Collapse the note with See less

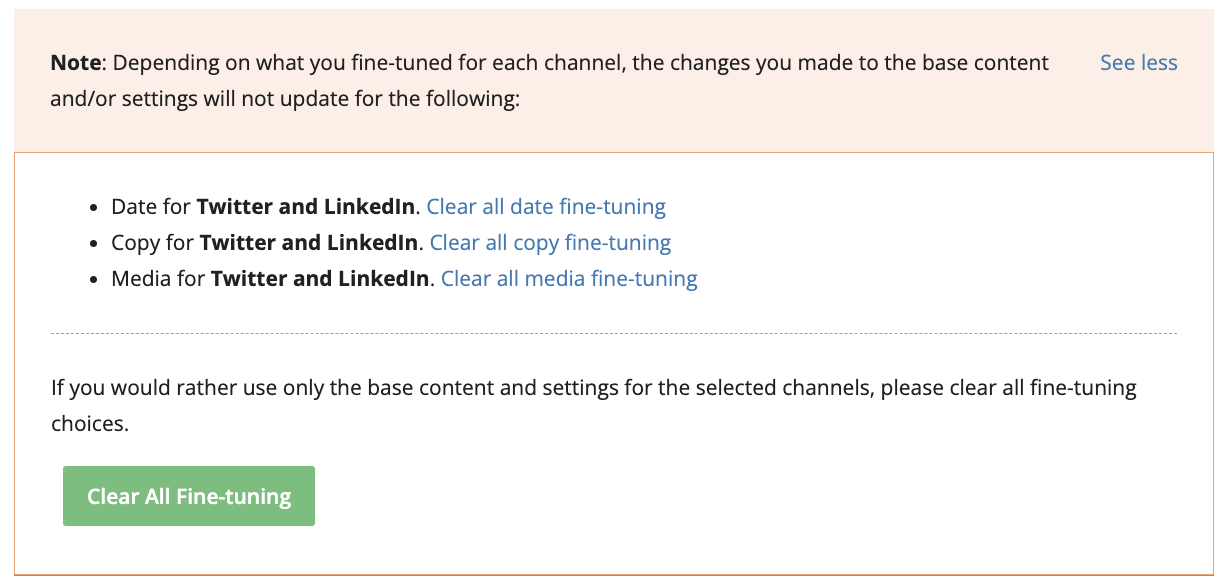pos(1138,63)
